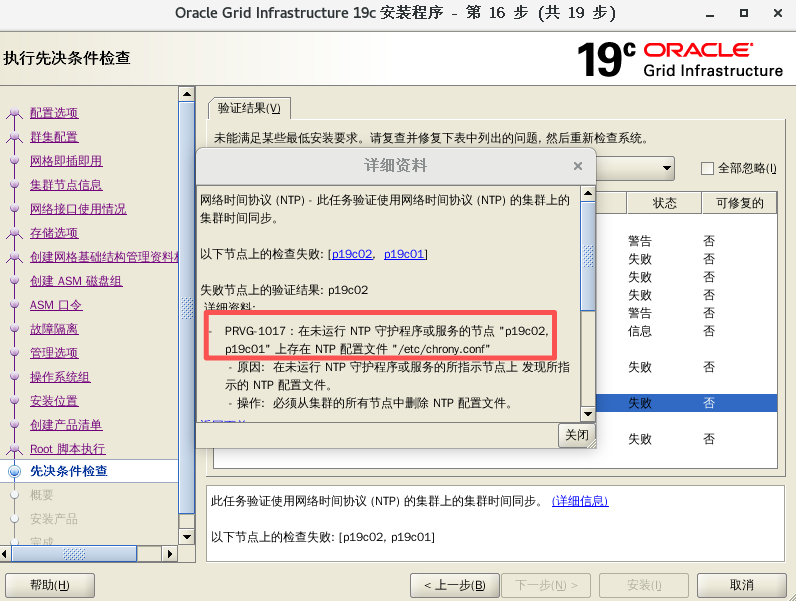Screen dimensions: 796x601
Task: Switch to the 验证结果 tab
Action: tap(249, 108)
